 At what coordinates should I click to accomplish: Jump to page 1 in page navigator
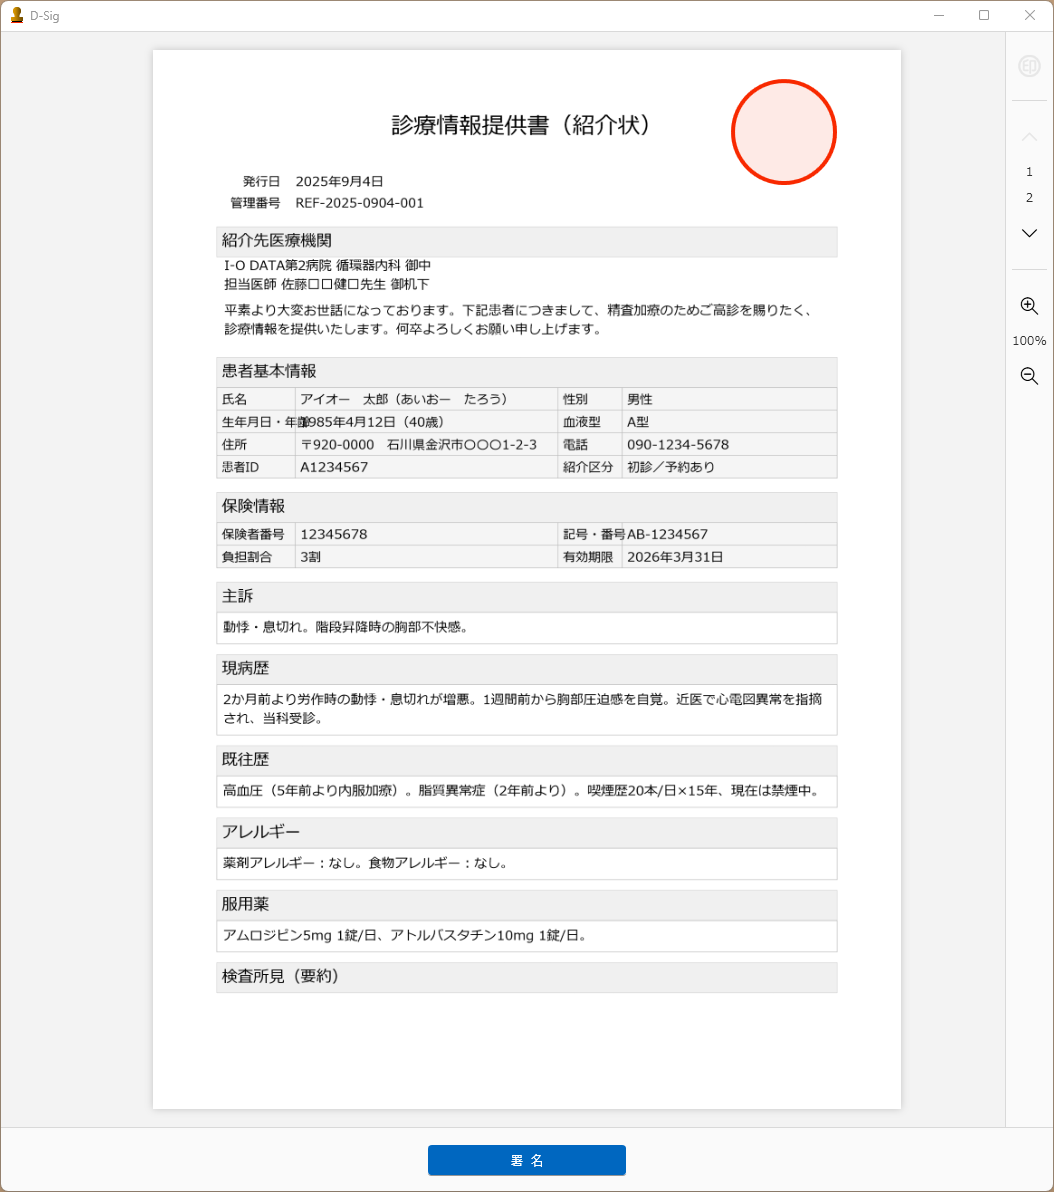(x=1029, y=172)
